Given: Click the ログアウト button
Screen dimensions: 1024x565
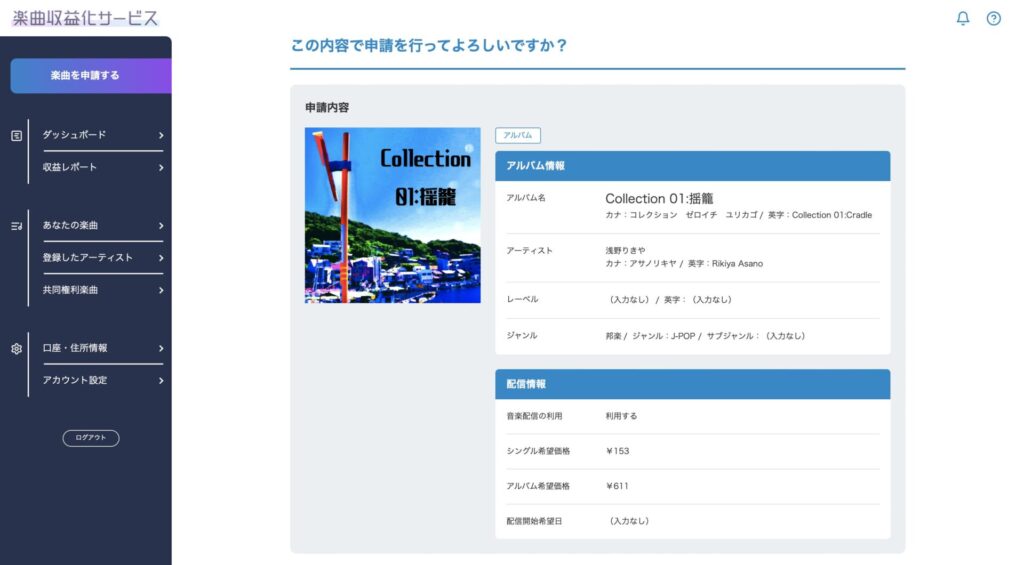Looking at the screenshot, I should [91, 438].
